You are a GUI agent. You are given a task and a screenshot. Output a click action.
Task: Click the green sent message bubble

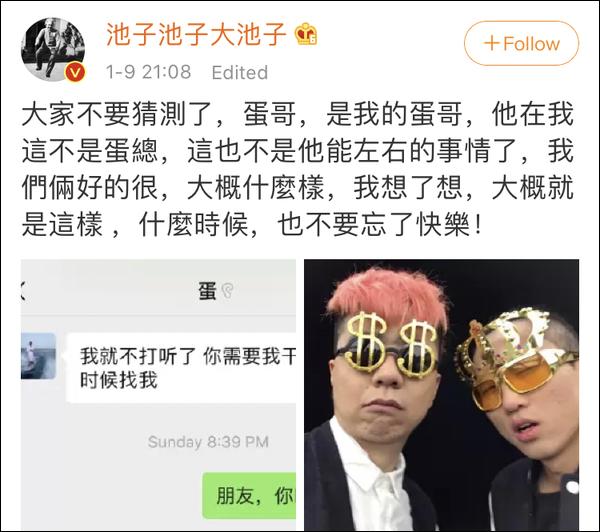(x=249, y=496)
